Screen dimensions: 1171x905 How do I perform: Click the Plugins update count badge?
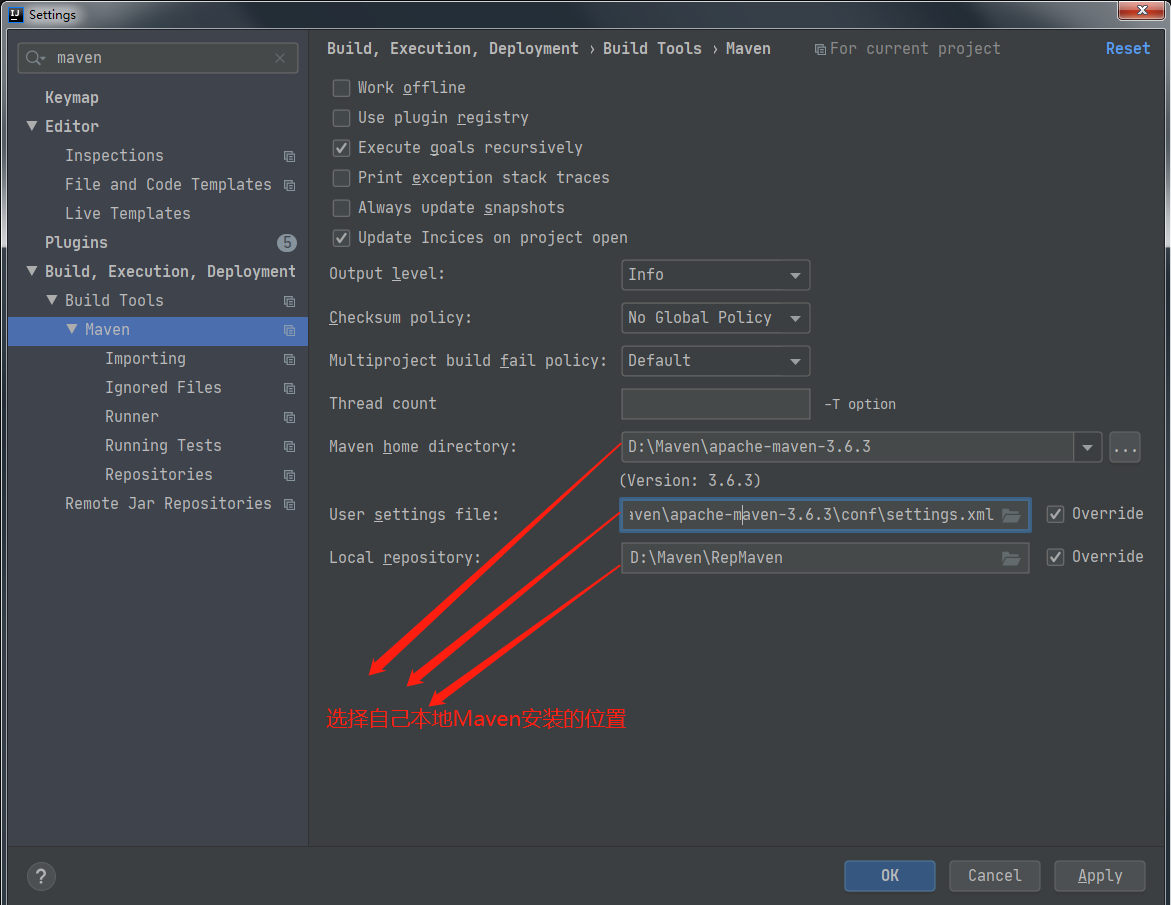pyautogui.click(x=287, y=243)
